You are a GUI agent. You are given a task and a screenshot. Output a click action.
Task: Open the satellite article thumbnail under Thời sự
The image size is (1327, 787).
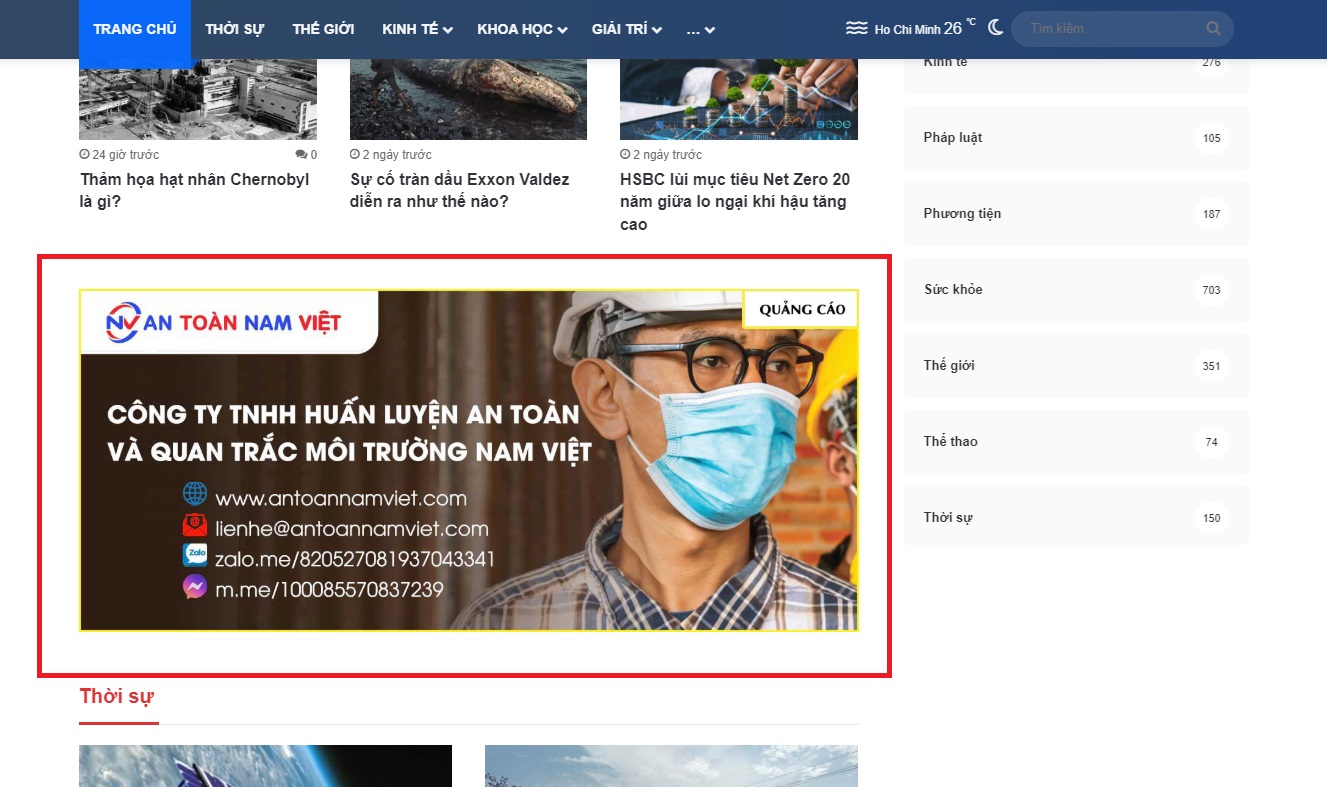(265, 766)
